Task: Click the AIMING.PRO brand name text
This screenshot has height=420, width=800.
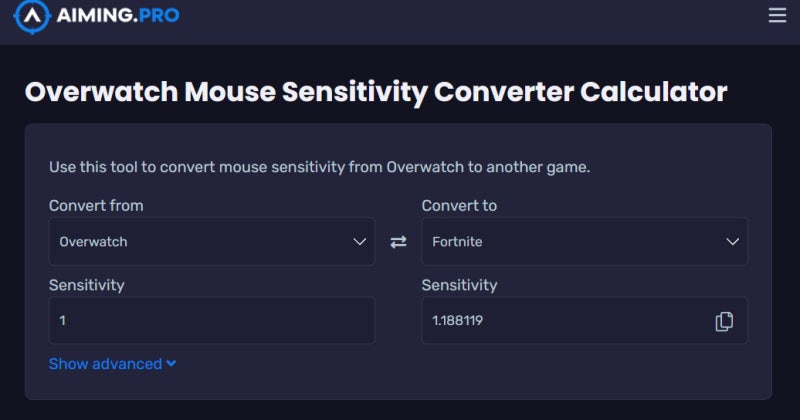Action: [119, 15]
